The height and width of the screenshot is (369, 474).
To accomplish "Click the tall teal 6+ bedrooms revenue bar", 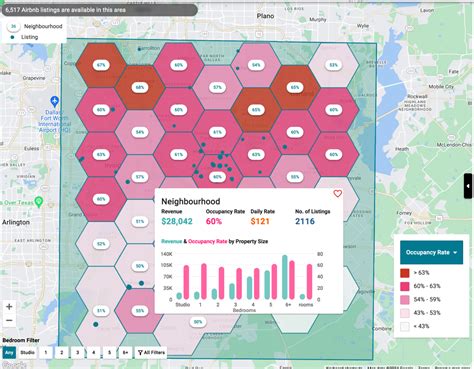I will pos(285,277).
